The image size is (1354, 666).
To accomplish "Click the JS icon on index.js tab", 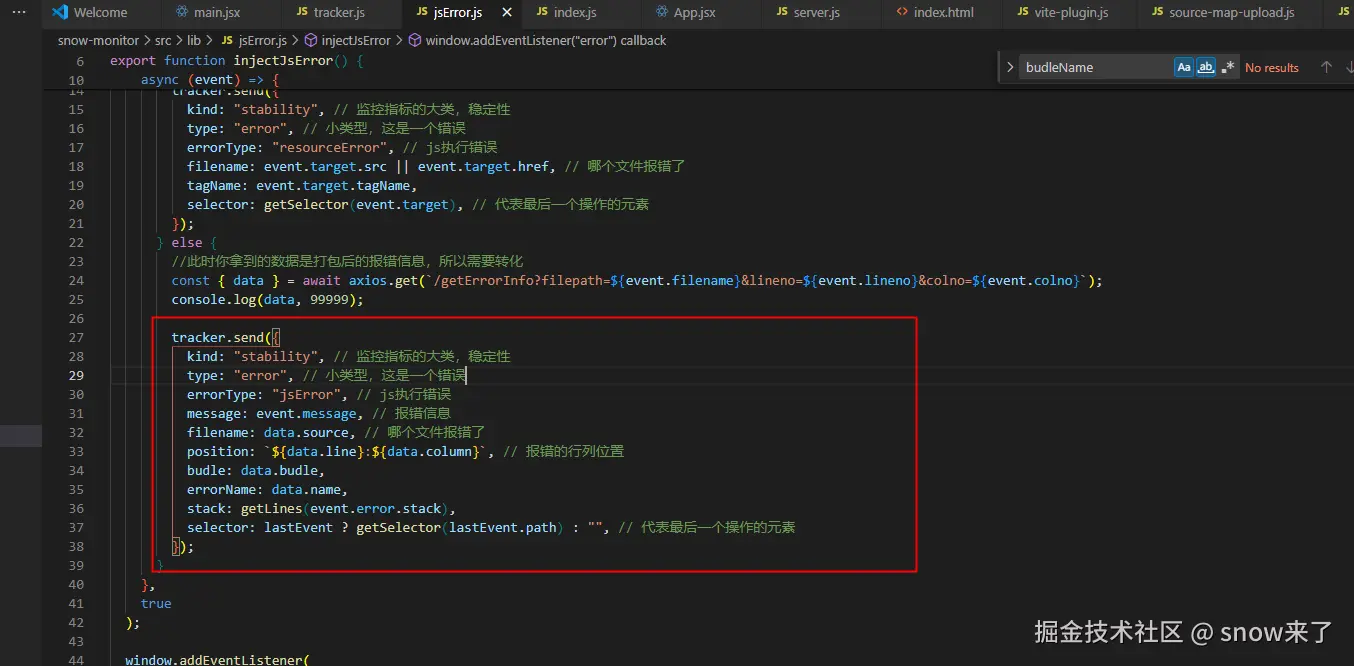I will [542, 12].
